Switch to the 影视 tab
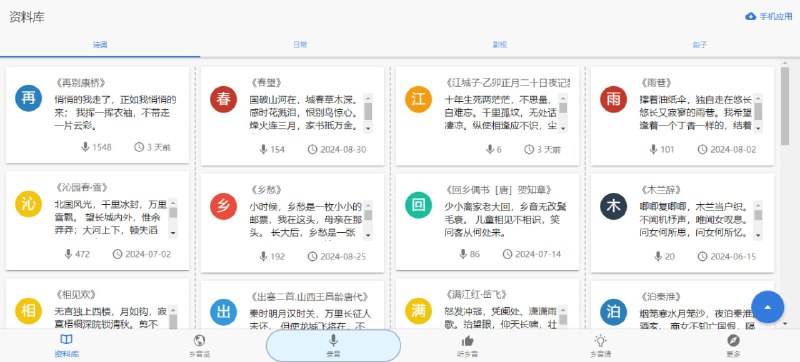Screen dimensions: 800x362 coord(500,45)
